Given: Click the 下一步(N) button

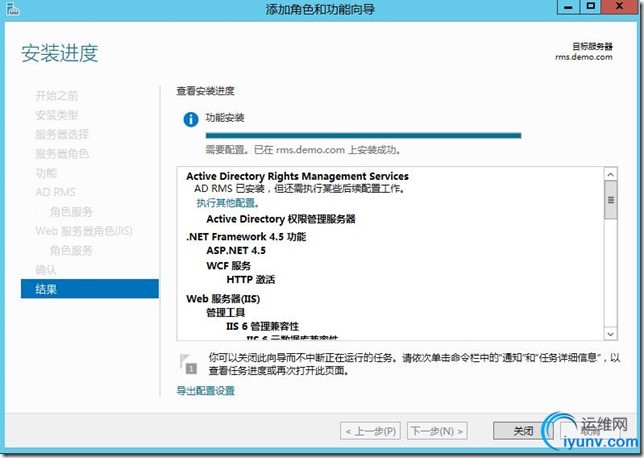Looking at the screenshot, I should 437,431.
